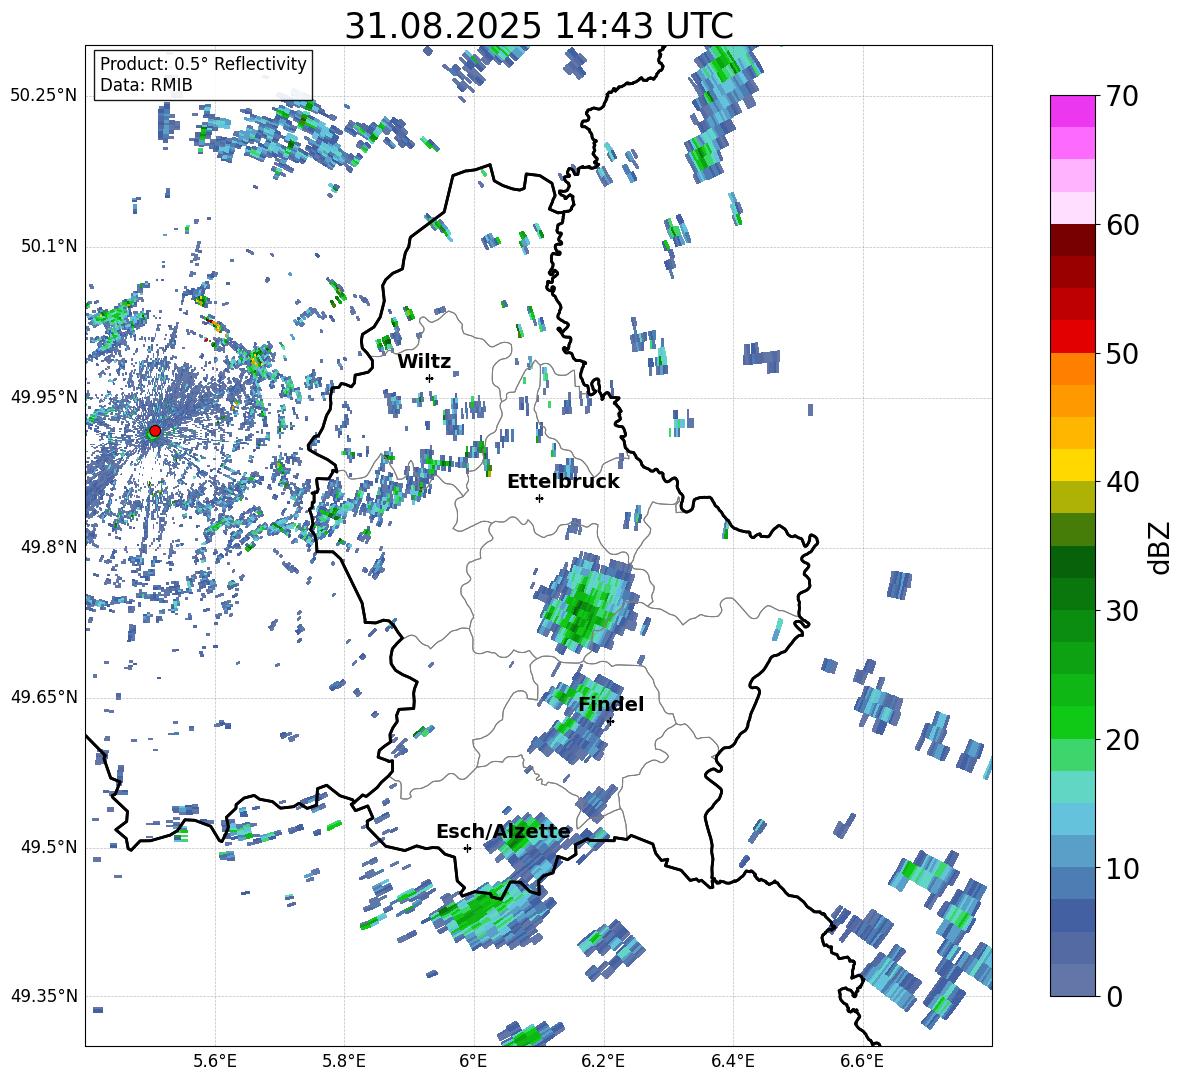
Task: Click the 50.25°N latitude label
Action: [44, 96]
